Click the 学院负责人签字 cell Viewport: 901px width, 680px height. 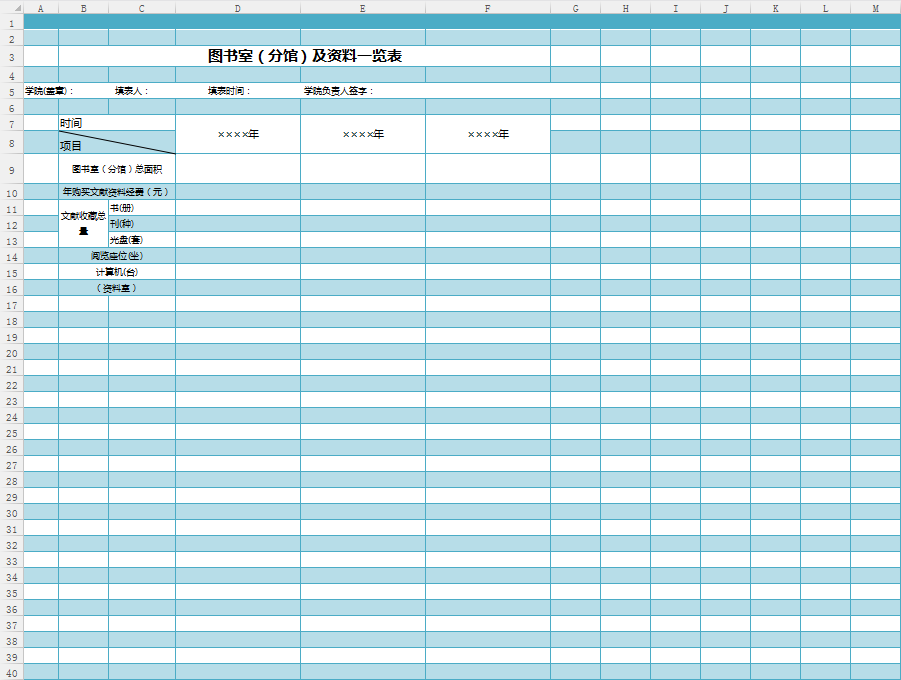pyautogui.click(x=338, y=91)
